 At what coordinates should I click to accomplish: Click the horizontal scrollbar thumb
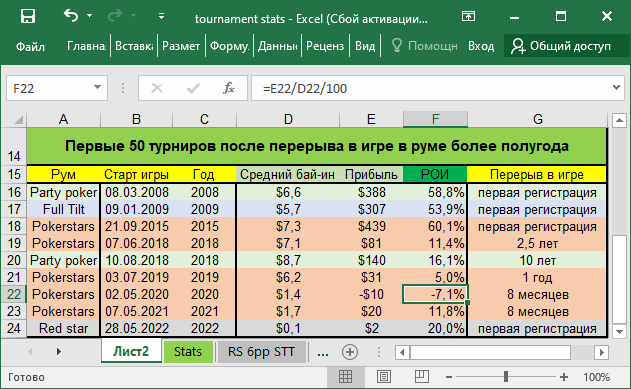pyautogui.click(x=490, y=352)
